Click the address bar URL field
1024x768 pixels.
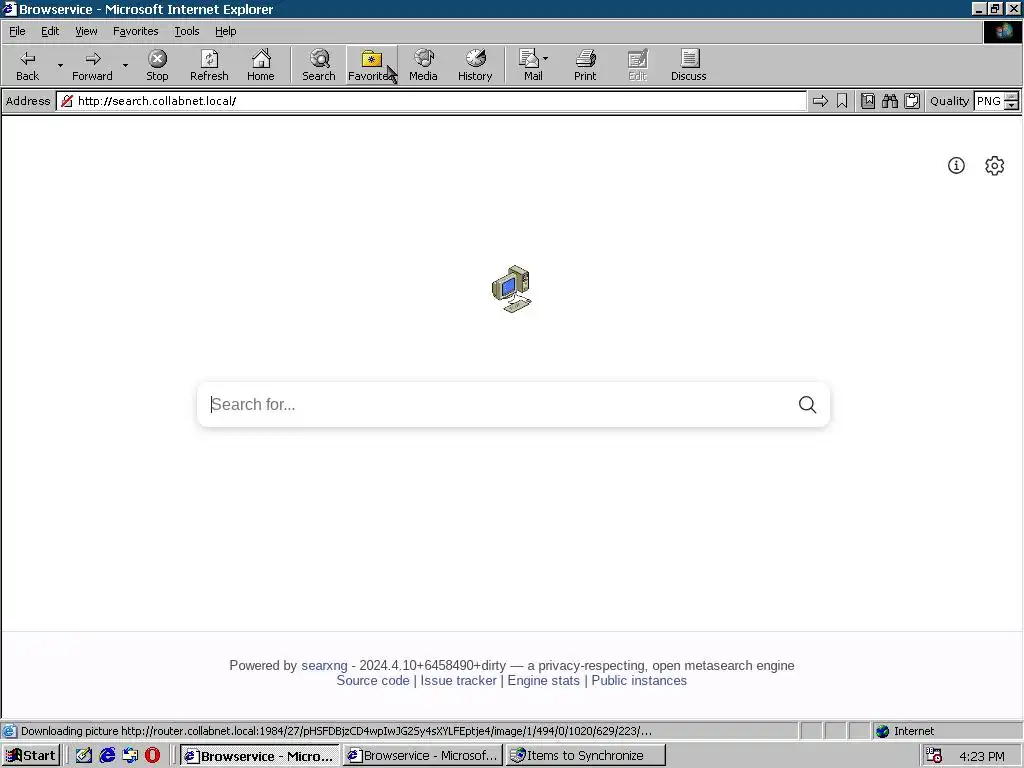pos(431,101)
